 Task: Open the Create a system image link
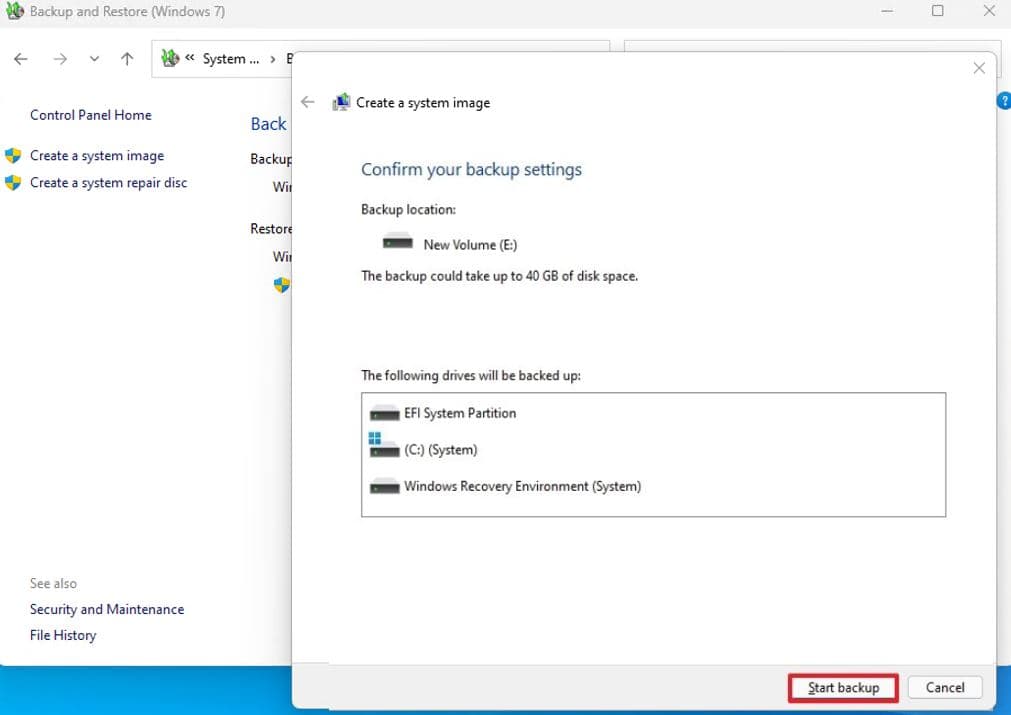click(x=97, y=156)
